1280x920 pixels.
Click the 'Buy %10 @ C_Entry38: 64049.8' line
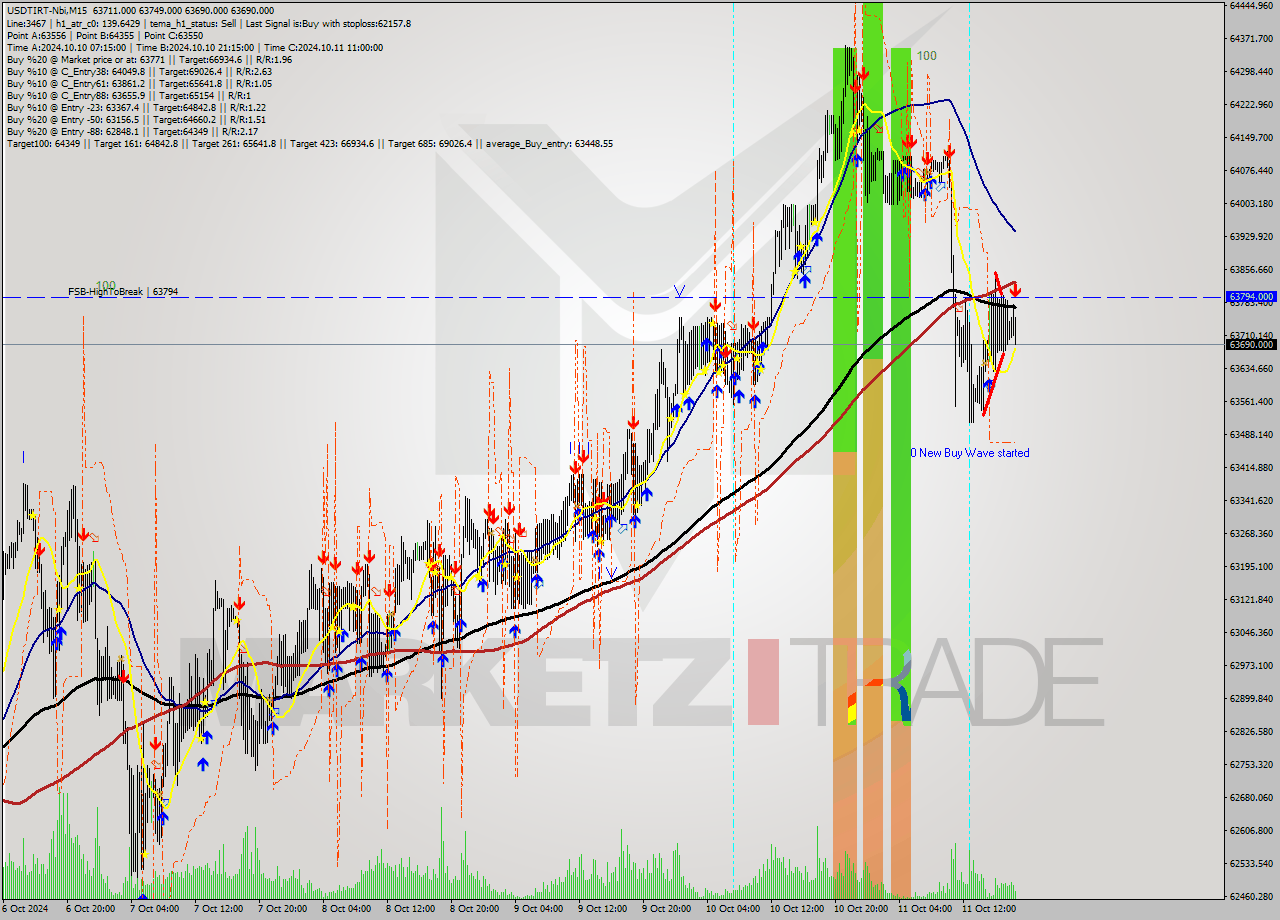click(x=139, y=71)
